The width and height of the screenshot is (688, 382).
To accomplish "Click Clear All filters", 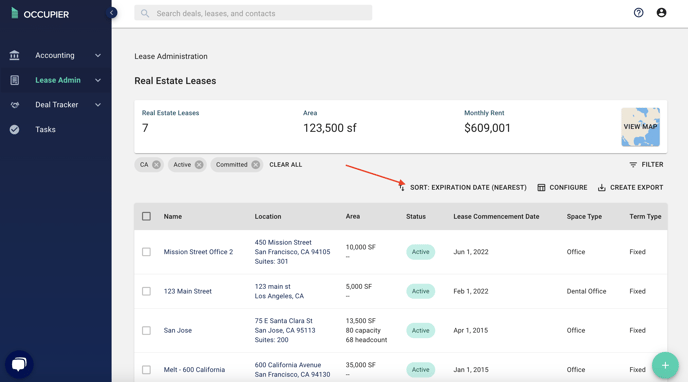I will (286, 164).
